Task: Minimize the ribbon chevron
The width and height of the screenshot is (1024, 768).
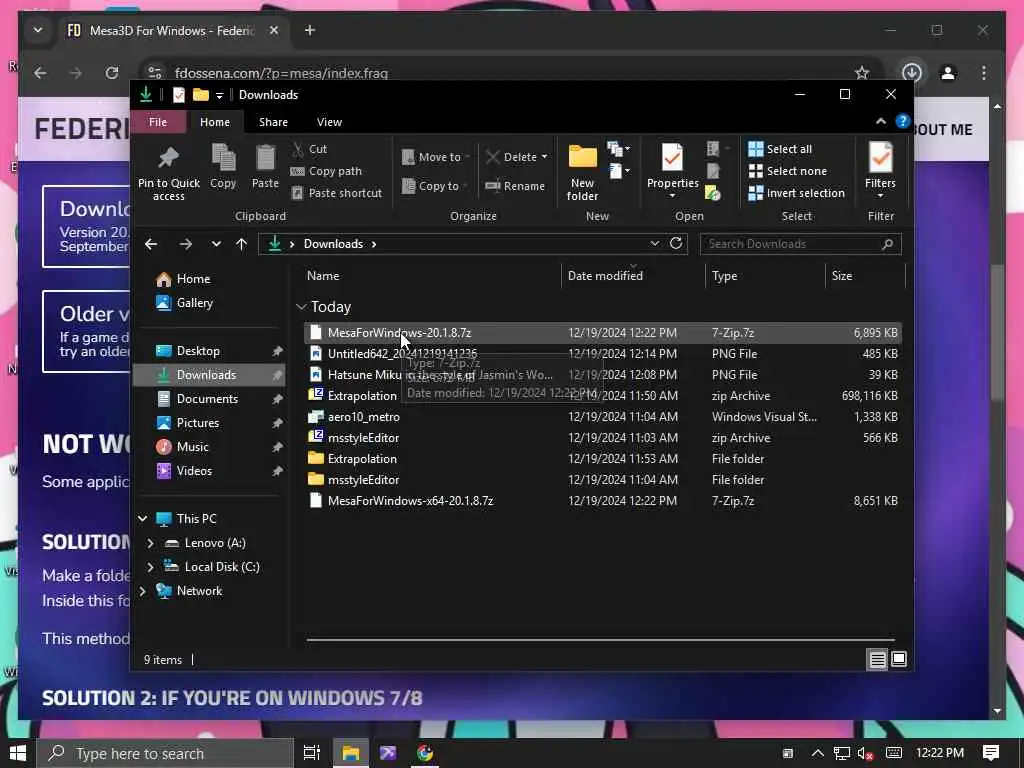Action: [x=881, y=121]
